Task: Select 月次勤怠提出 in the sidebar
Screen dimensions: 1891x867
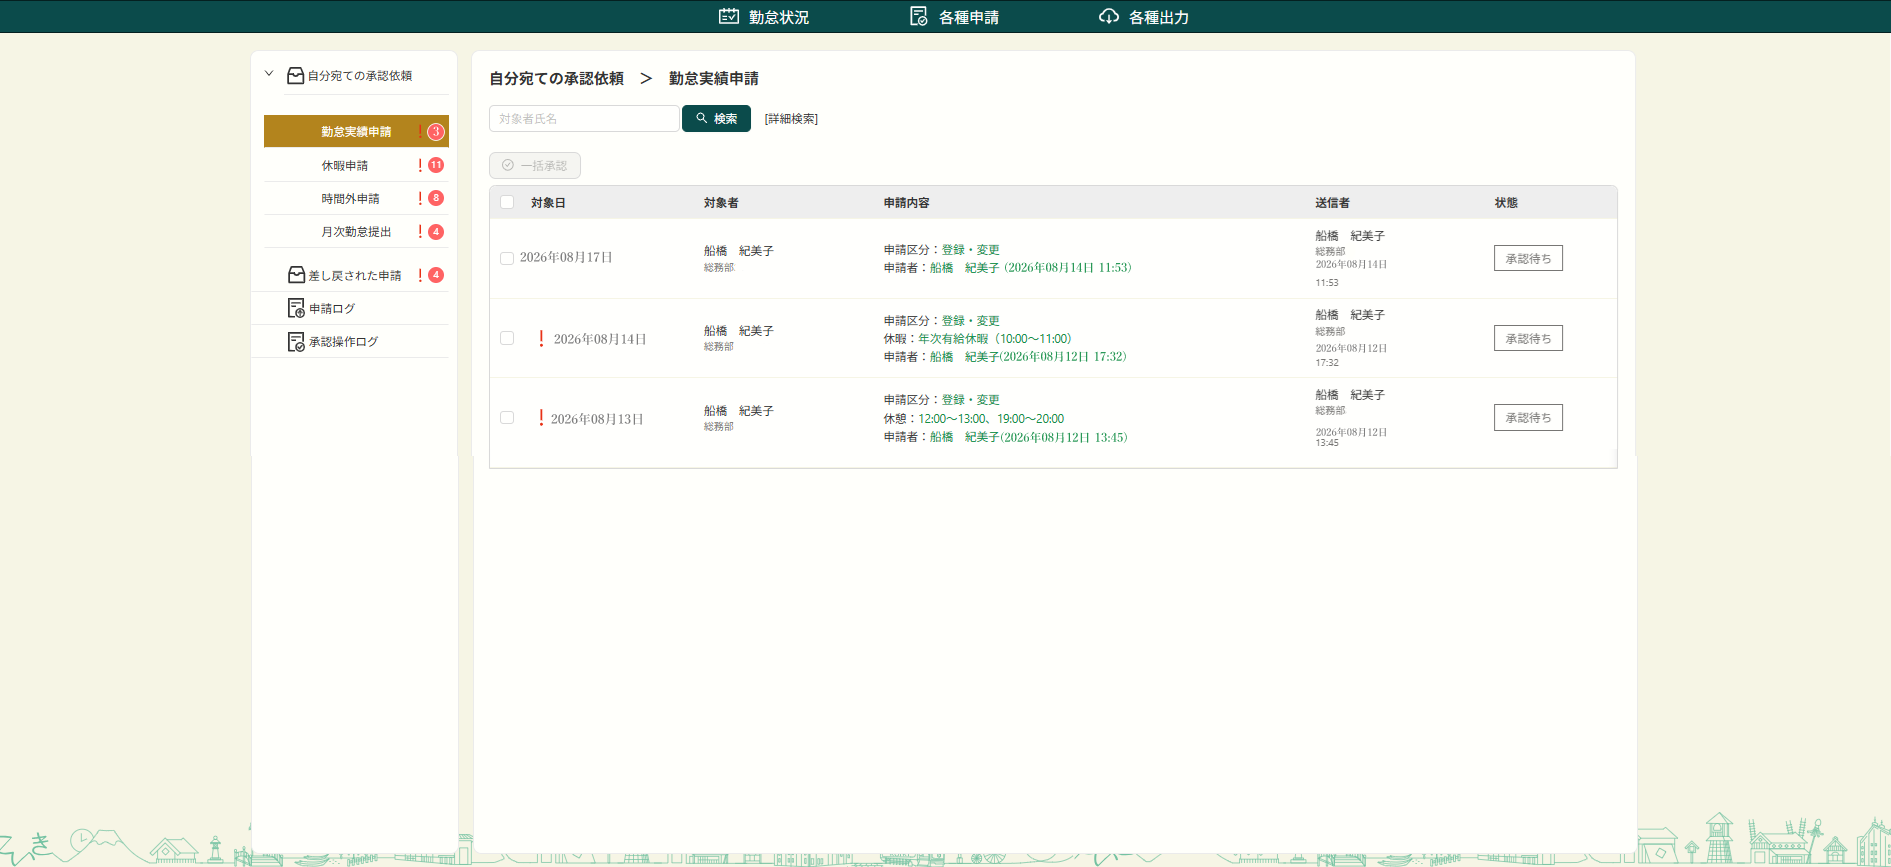Action: tap(356, 231)
